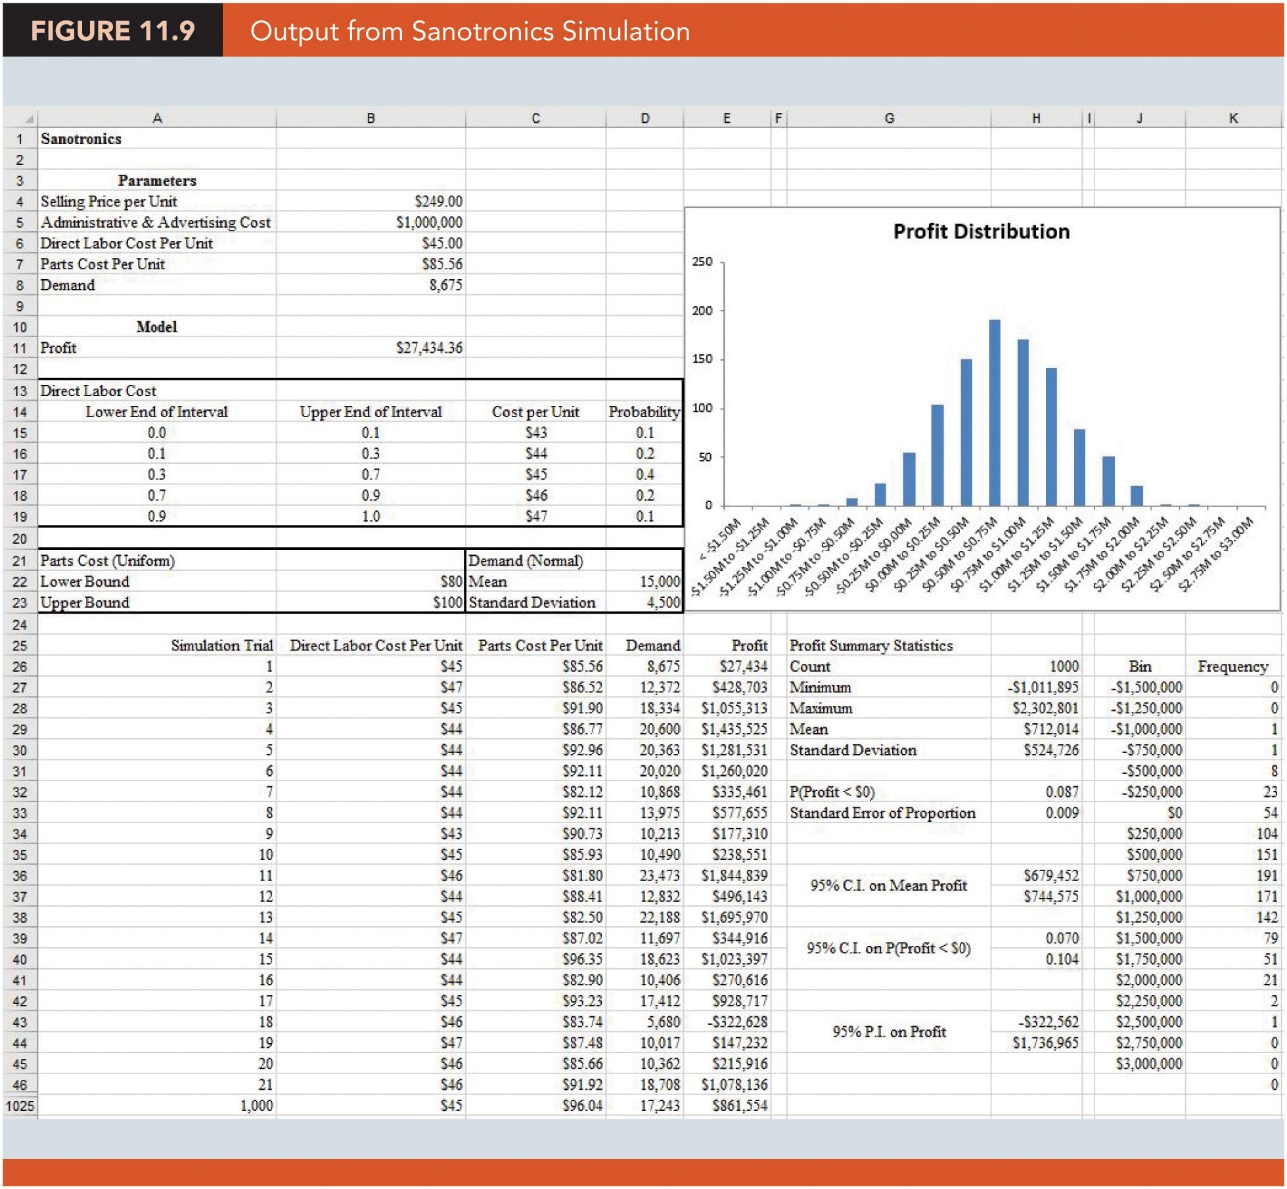Click the Profit Distribution chart title
Viewport: 1287px width, 1189px height.
(983, 230)
